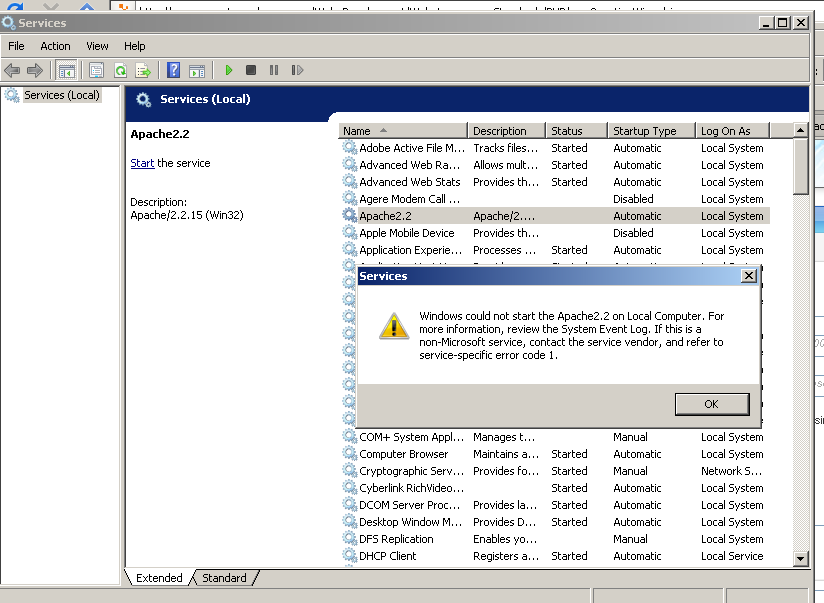Image resolution: width=824 pixels, height=603 pixels.
Task: Click the Pause Service toolbar icon
Action: [x=273, y=70]
